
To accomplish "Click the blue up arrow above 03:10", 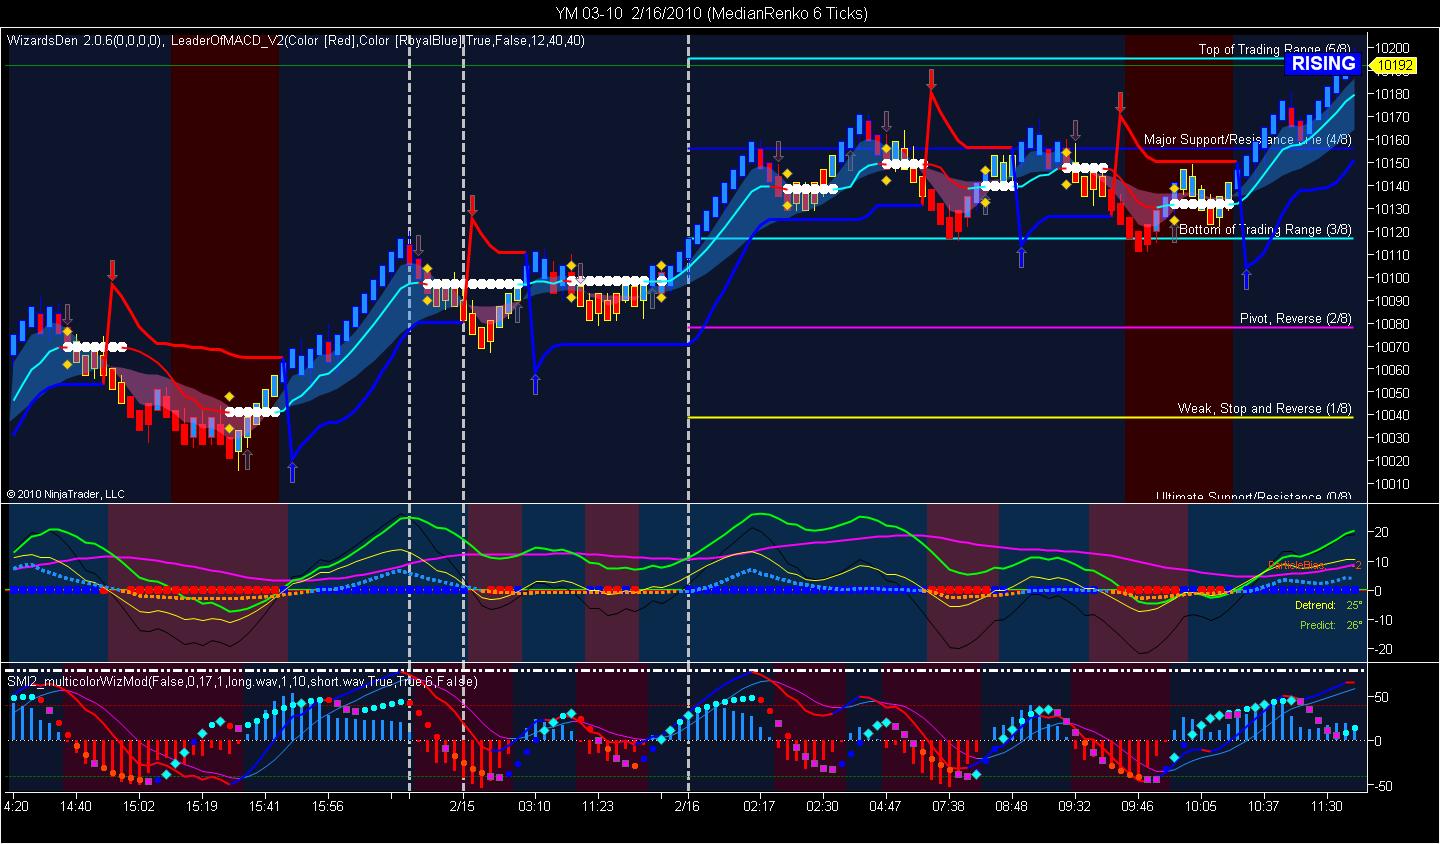I will [x=535, y=383].
